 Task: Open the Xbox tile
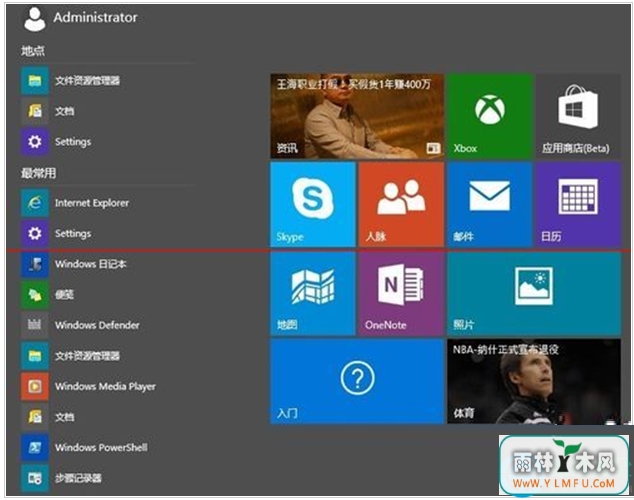(x=490, y=116)
